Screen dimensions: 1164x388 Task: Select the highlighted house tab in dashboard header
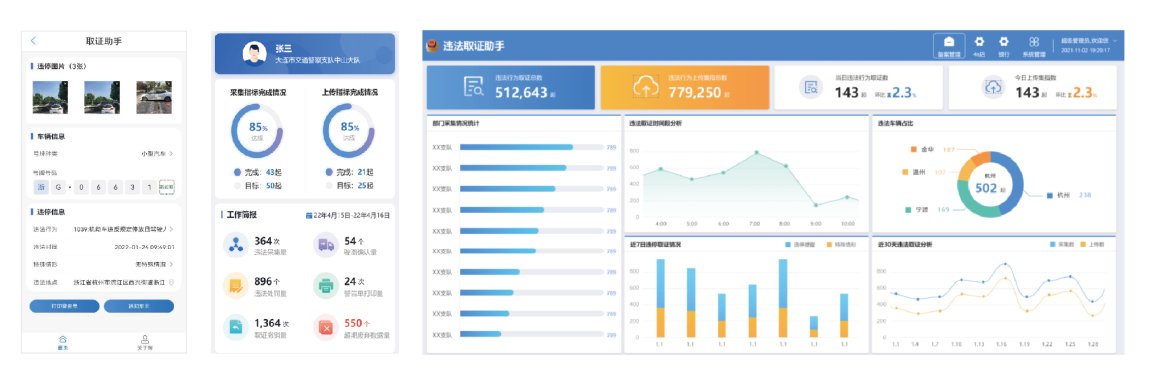pos(949,46)
